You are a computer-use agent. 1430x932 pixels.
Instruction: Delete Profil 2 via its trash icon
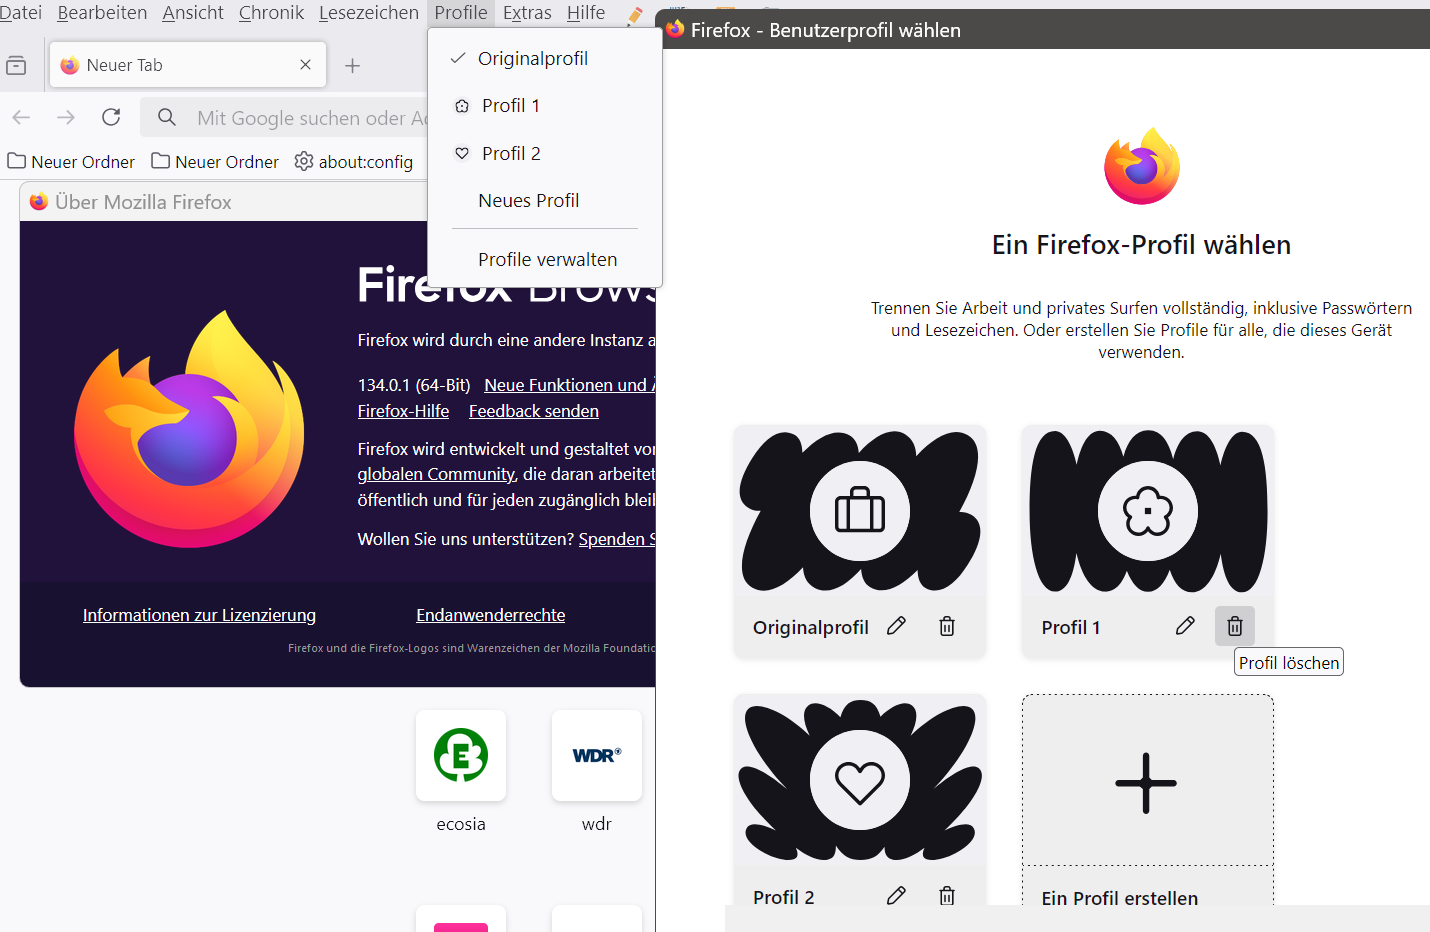(x=947, y=895)
